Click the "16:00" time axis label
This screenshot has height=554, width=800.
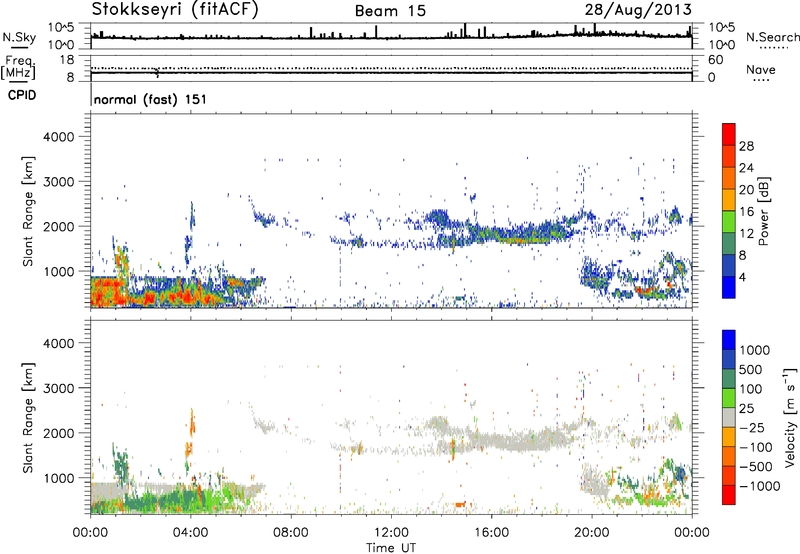click(491, 533)
